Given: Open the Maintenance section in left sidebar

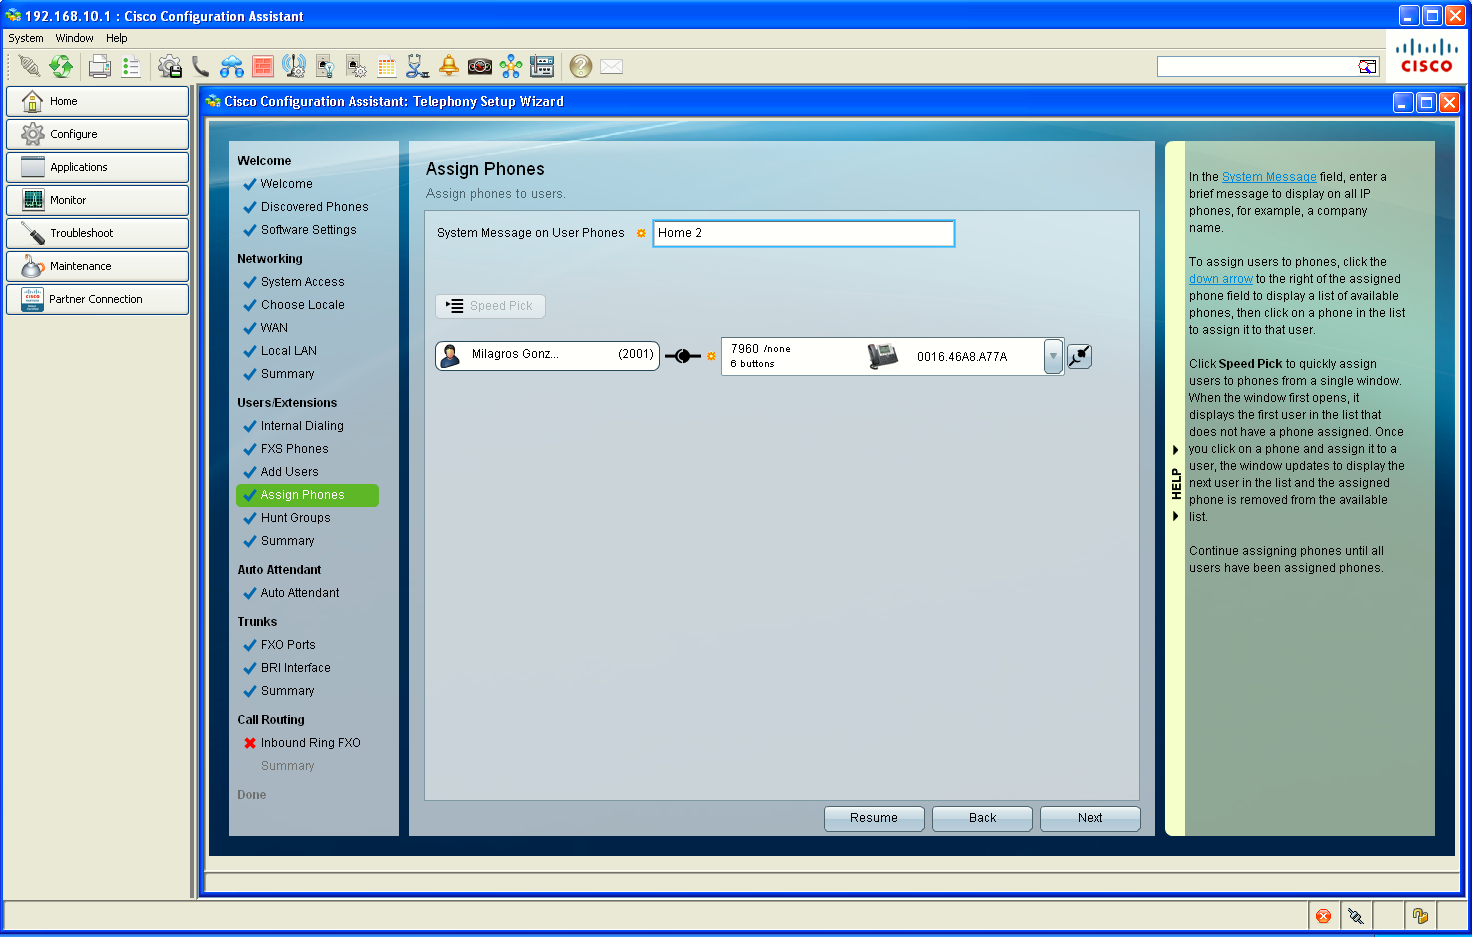Looking at the screenshot, I should point(97,266).
